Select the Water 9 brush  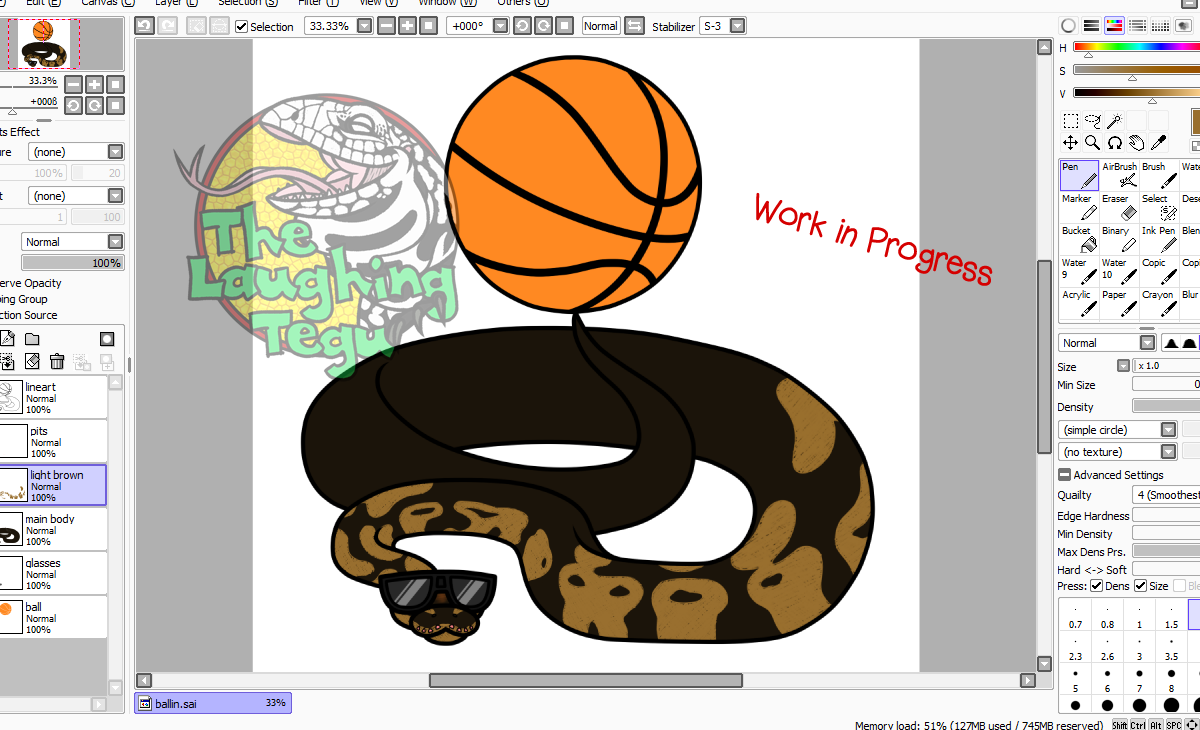click(1080, 271)
